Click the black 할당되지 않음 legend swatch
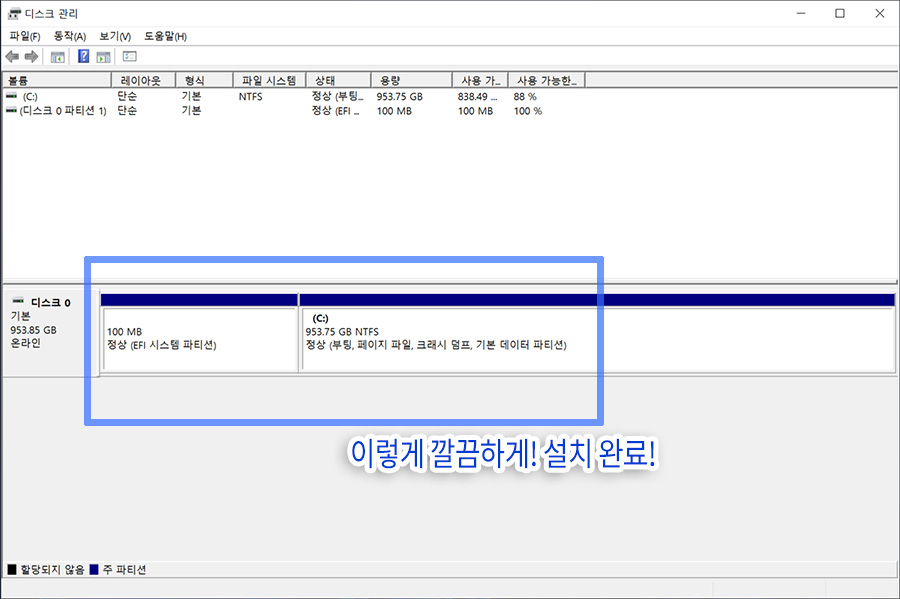 coord(12,569)
